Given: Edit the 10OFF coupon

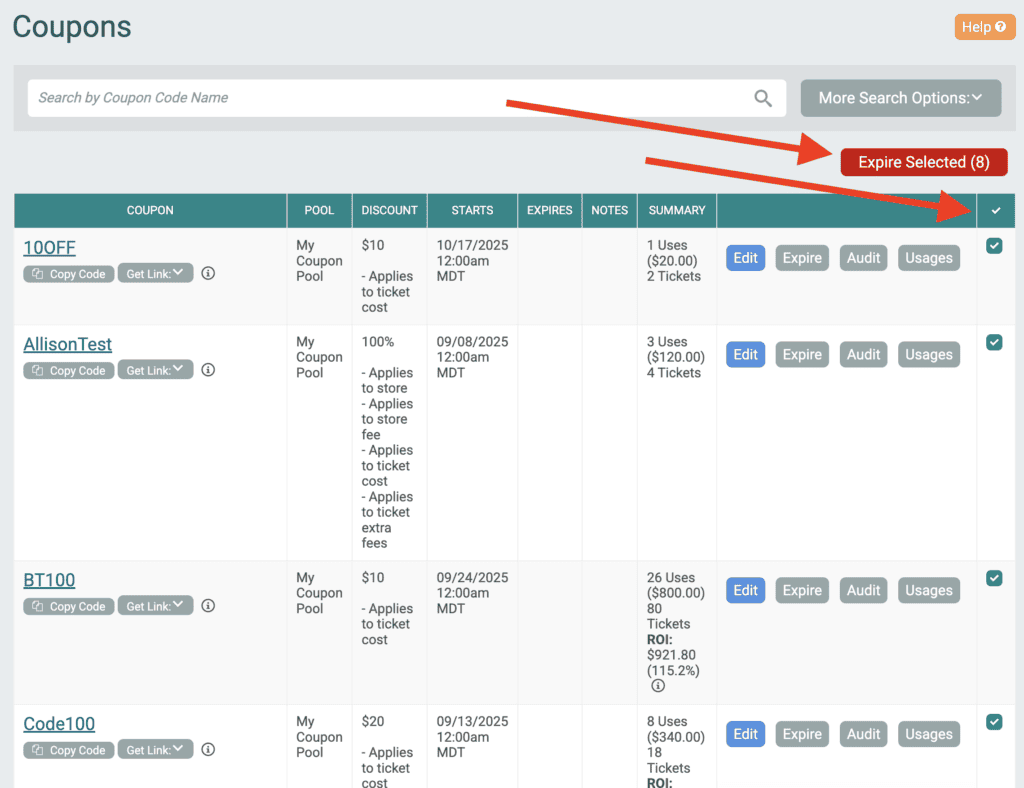Looking at the screenshot, I should click(x=745, y=258).
